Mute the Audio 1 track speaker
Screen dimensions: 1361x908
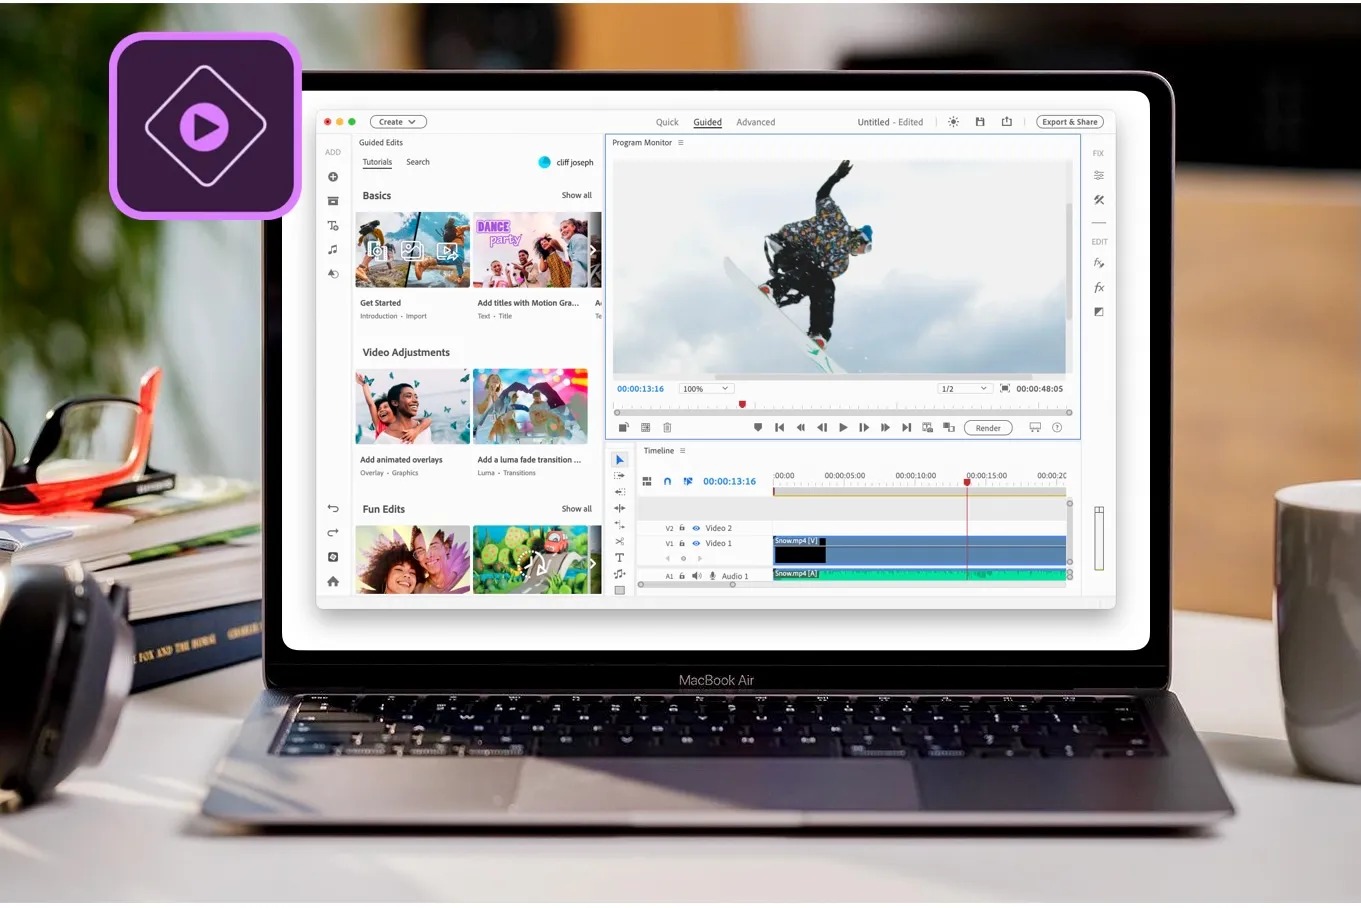pyautogui.click(x=697, y=576)
